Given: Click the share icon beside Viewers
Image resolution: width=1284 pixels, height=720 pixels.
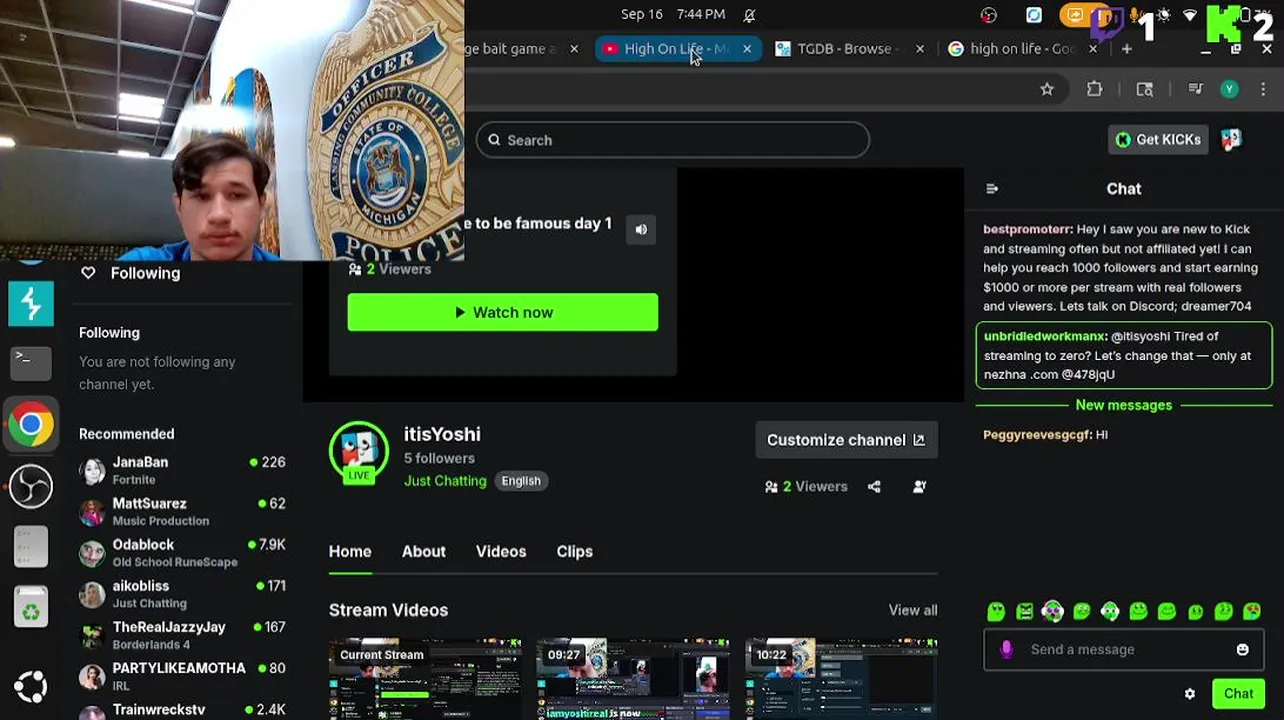Looking at the screenshot, I should [x=874, y=487].
